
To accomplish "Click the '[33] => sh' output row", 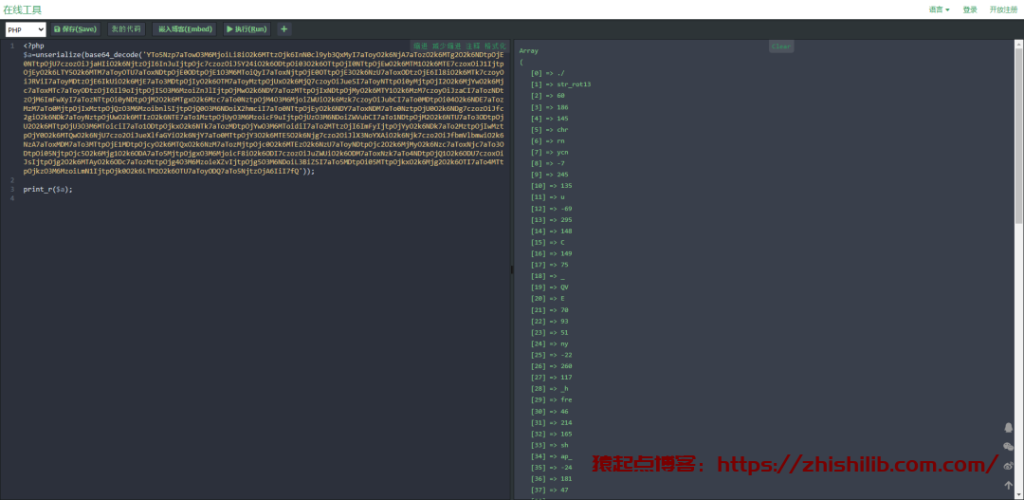I will (x=549, y=445).
